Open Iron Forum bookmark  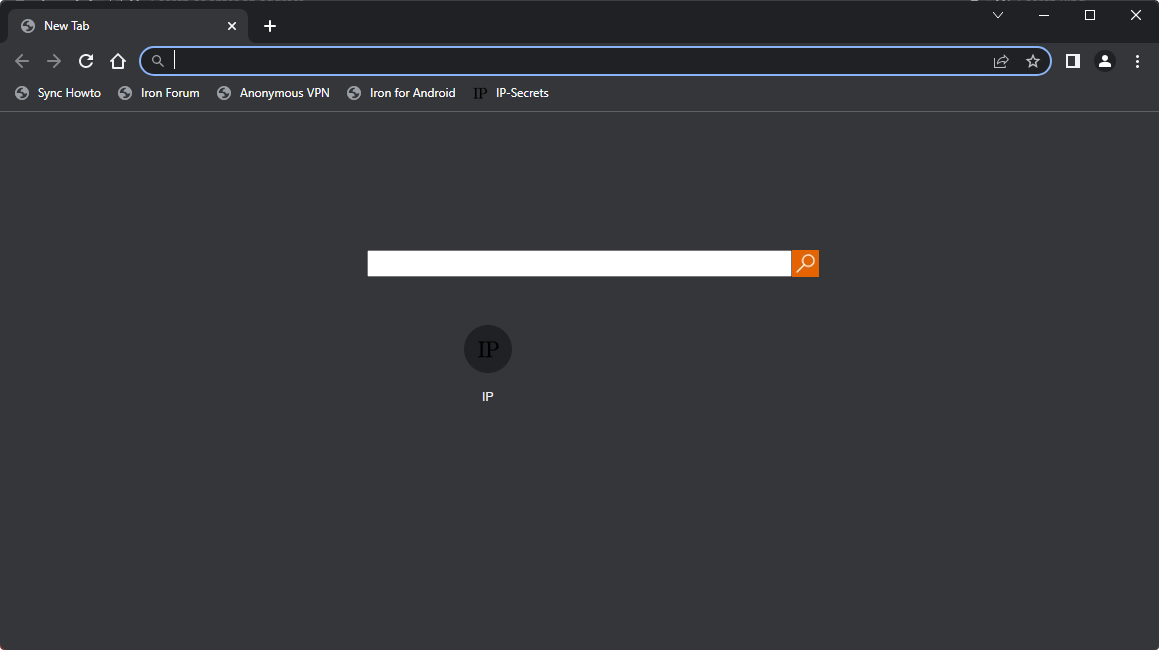click(160, 93)
